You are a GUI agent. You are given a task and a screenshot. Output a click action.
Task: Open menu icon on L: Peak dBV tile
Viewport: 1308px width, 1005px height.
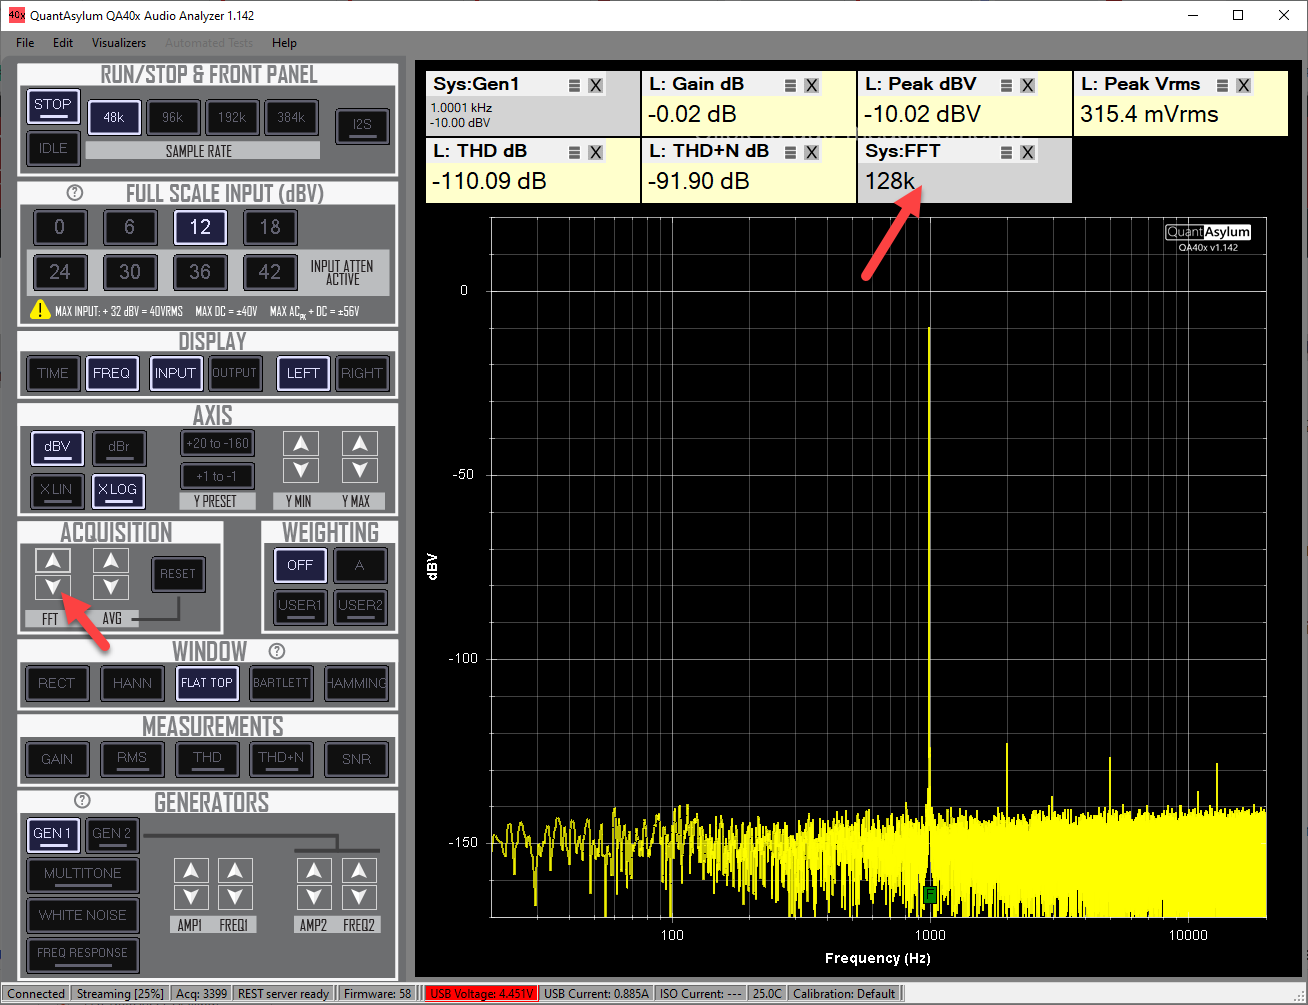pos(1007,86)
